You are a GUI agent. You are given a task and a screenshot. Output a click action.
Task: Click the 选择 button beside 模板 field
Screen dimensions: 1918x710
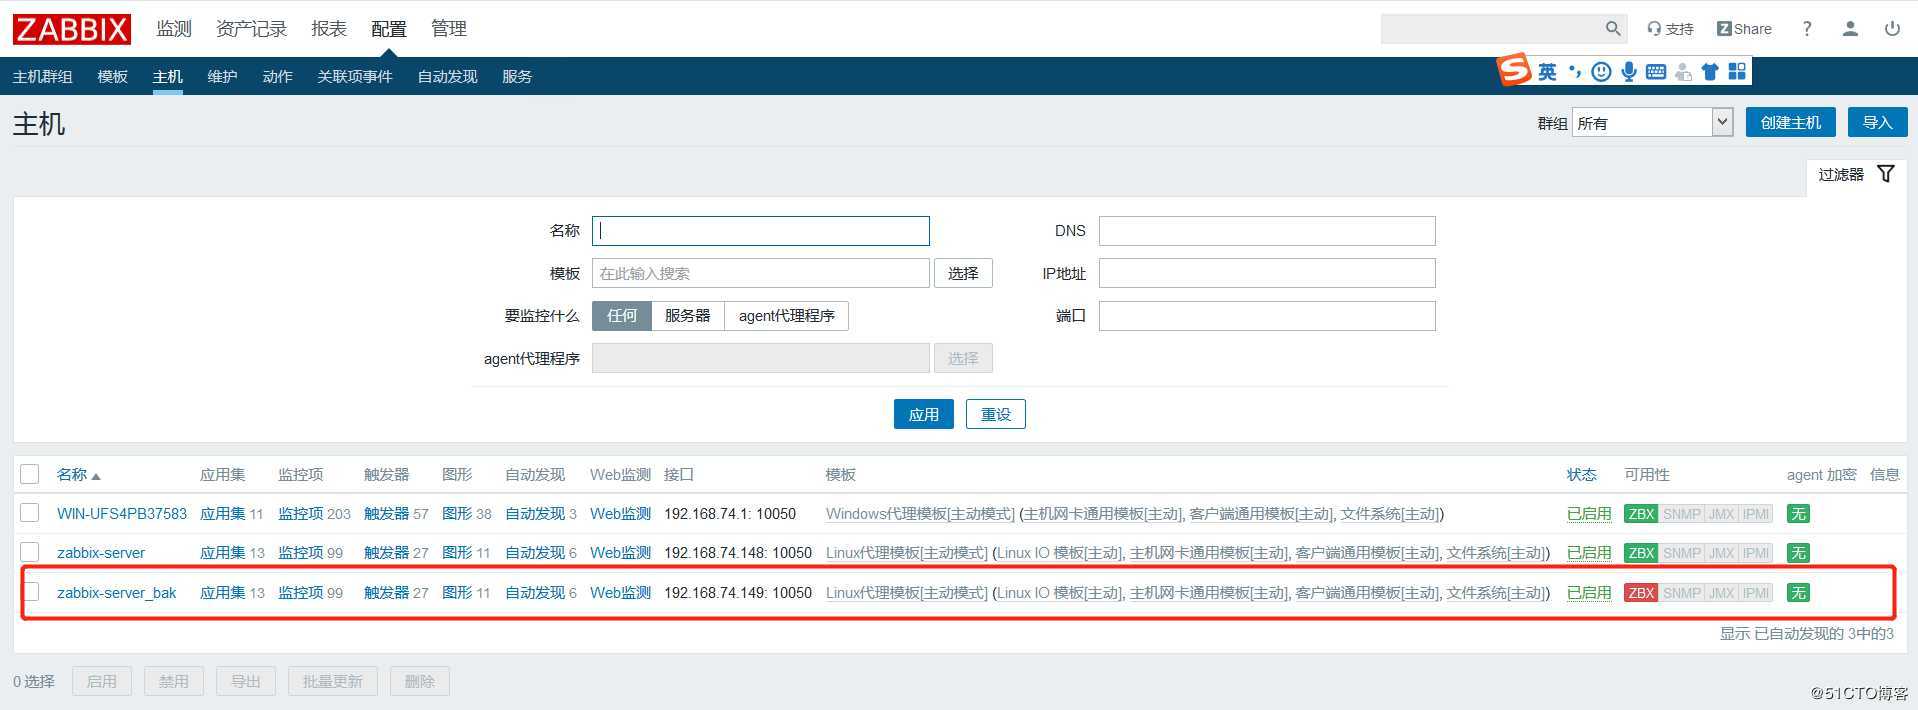tap(963, 273)
